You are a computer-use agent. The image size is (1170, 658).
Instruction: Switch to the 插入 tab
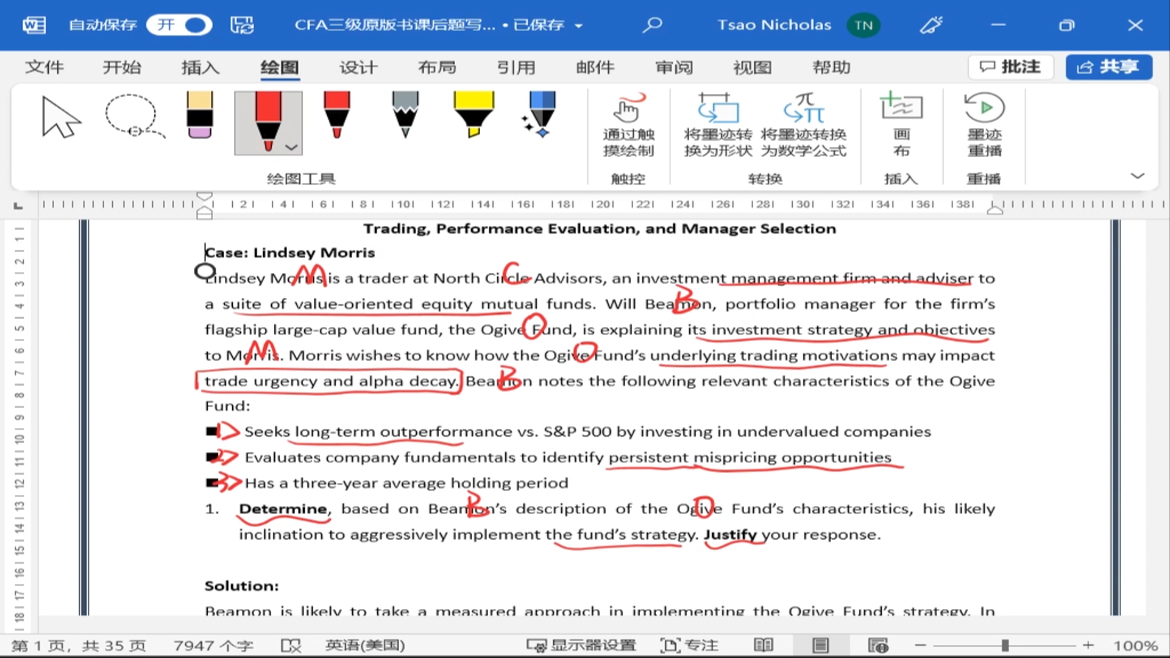click(200, 67)
